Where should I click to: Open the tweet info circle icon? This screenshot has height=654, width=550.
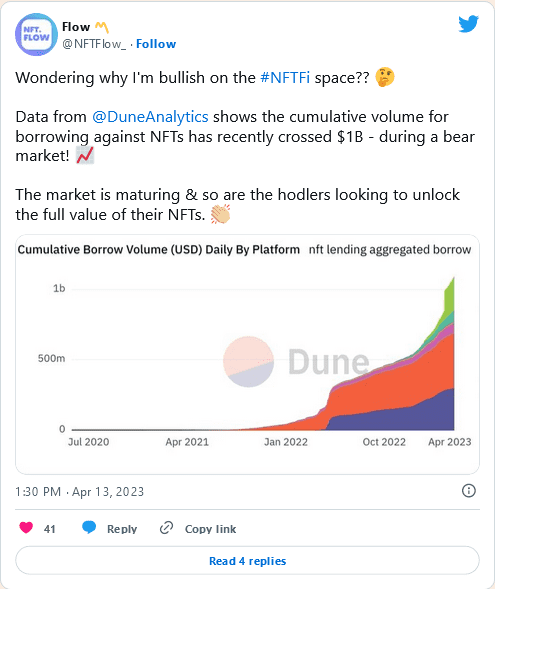(x=469, y=490)
